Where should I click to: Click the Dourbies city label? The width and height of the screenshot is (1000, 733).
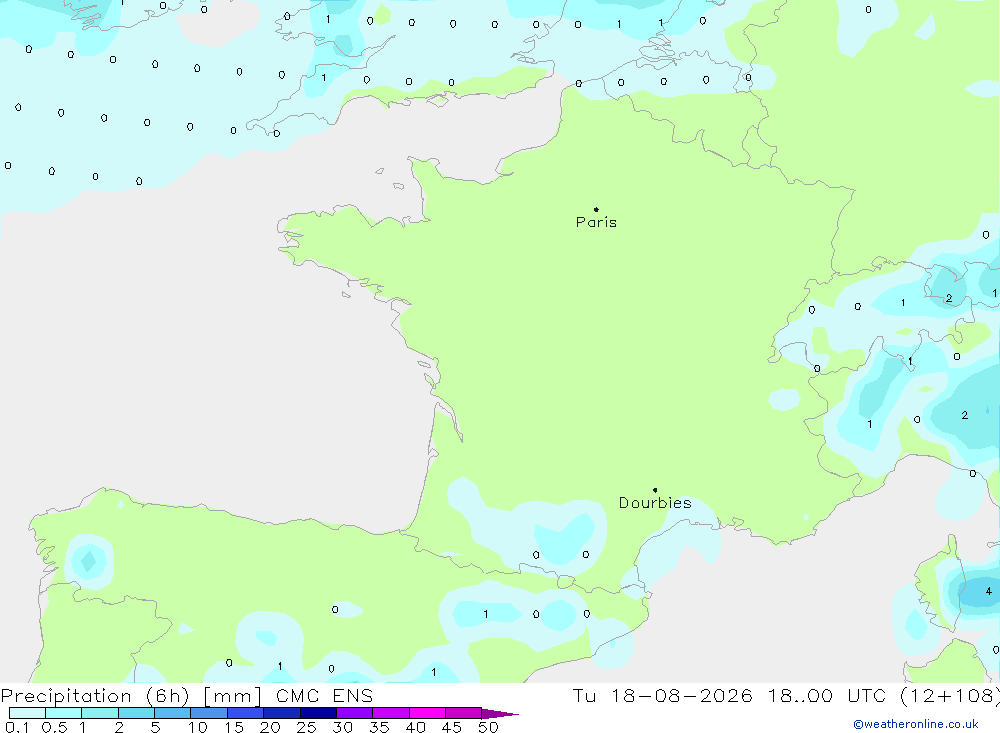coord(655,503)
